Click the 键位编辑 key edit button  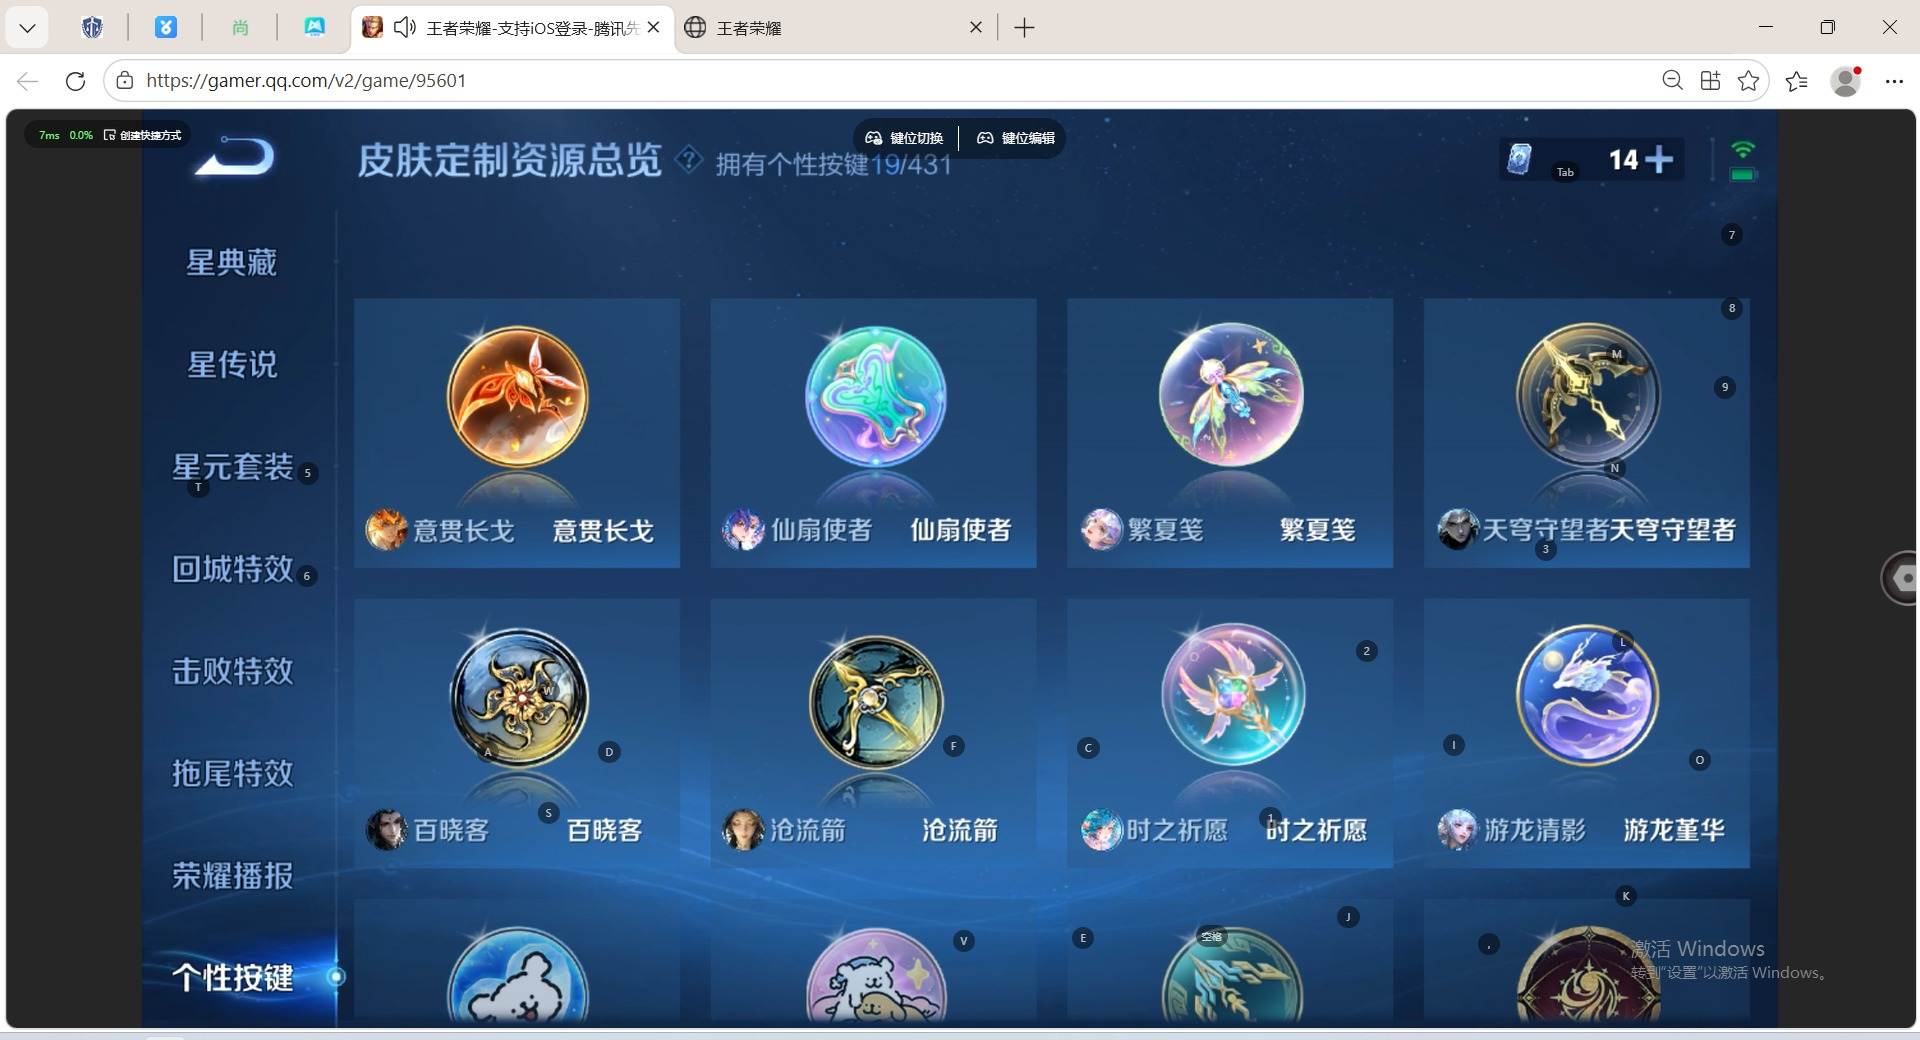1015,138
